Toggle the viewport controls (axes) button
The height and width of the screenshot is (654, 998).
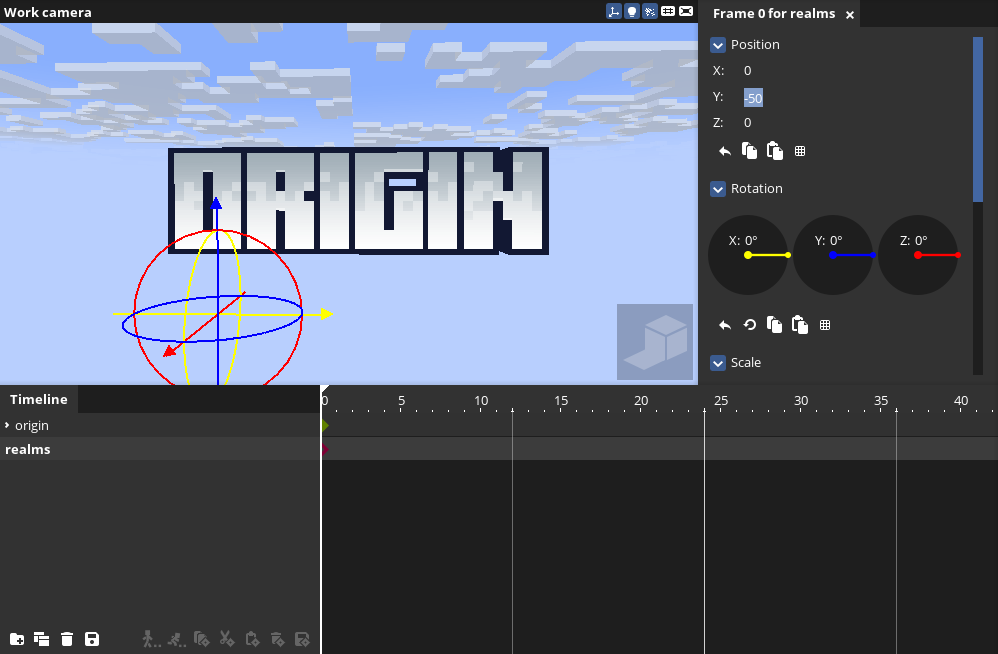[x=613, y=12]
